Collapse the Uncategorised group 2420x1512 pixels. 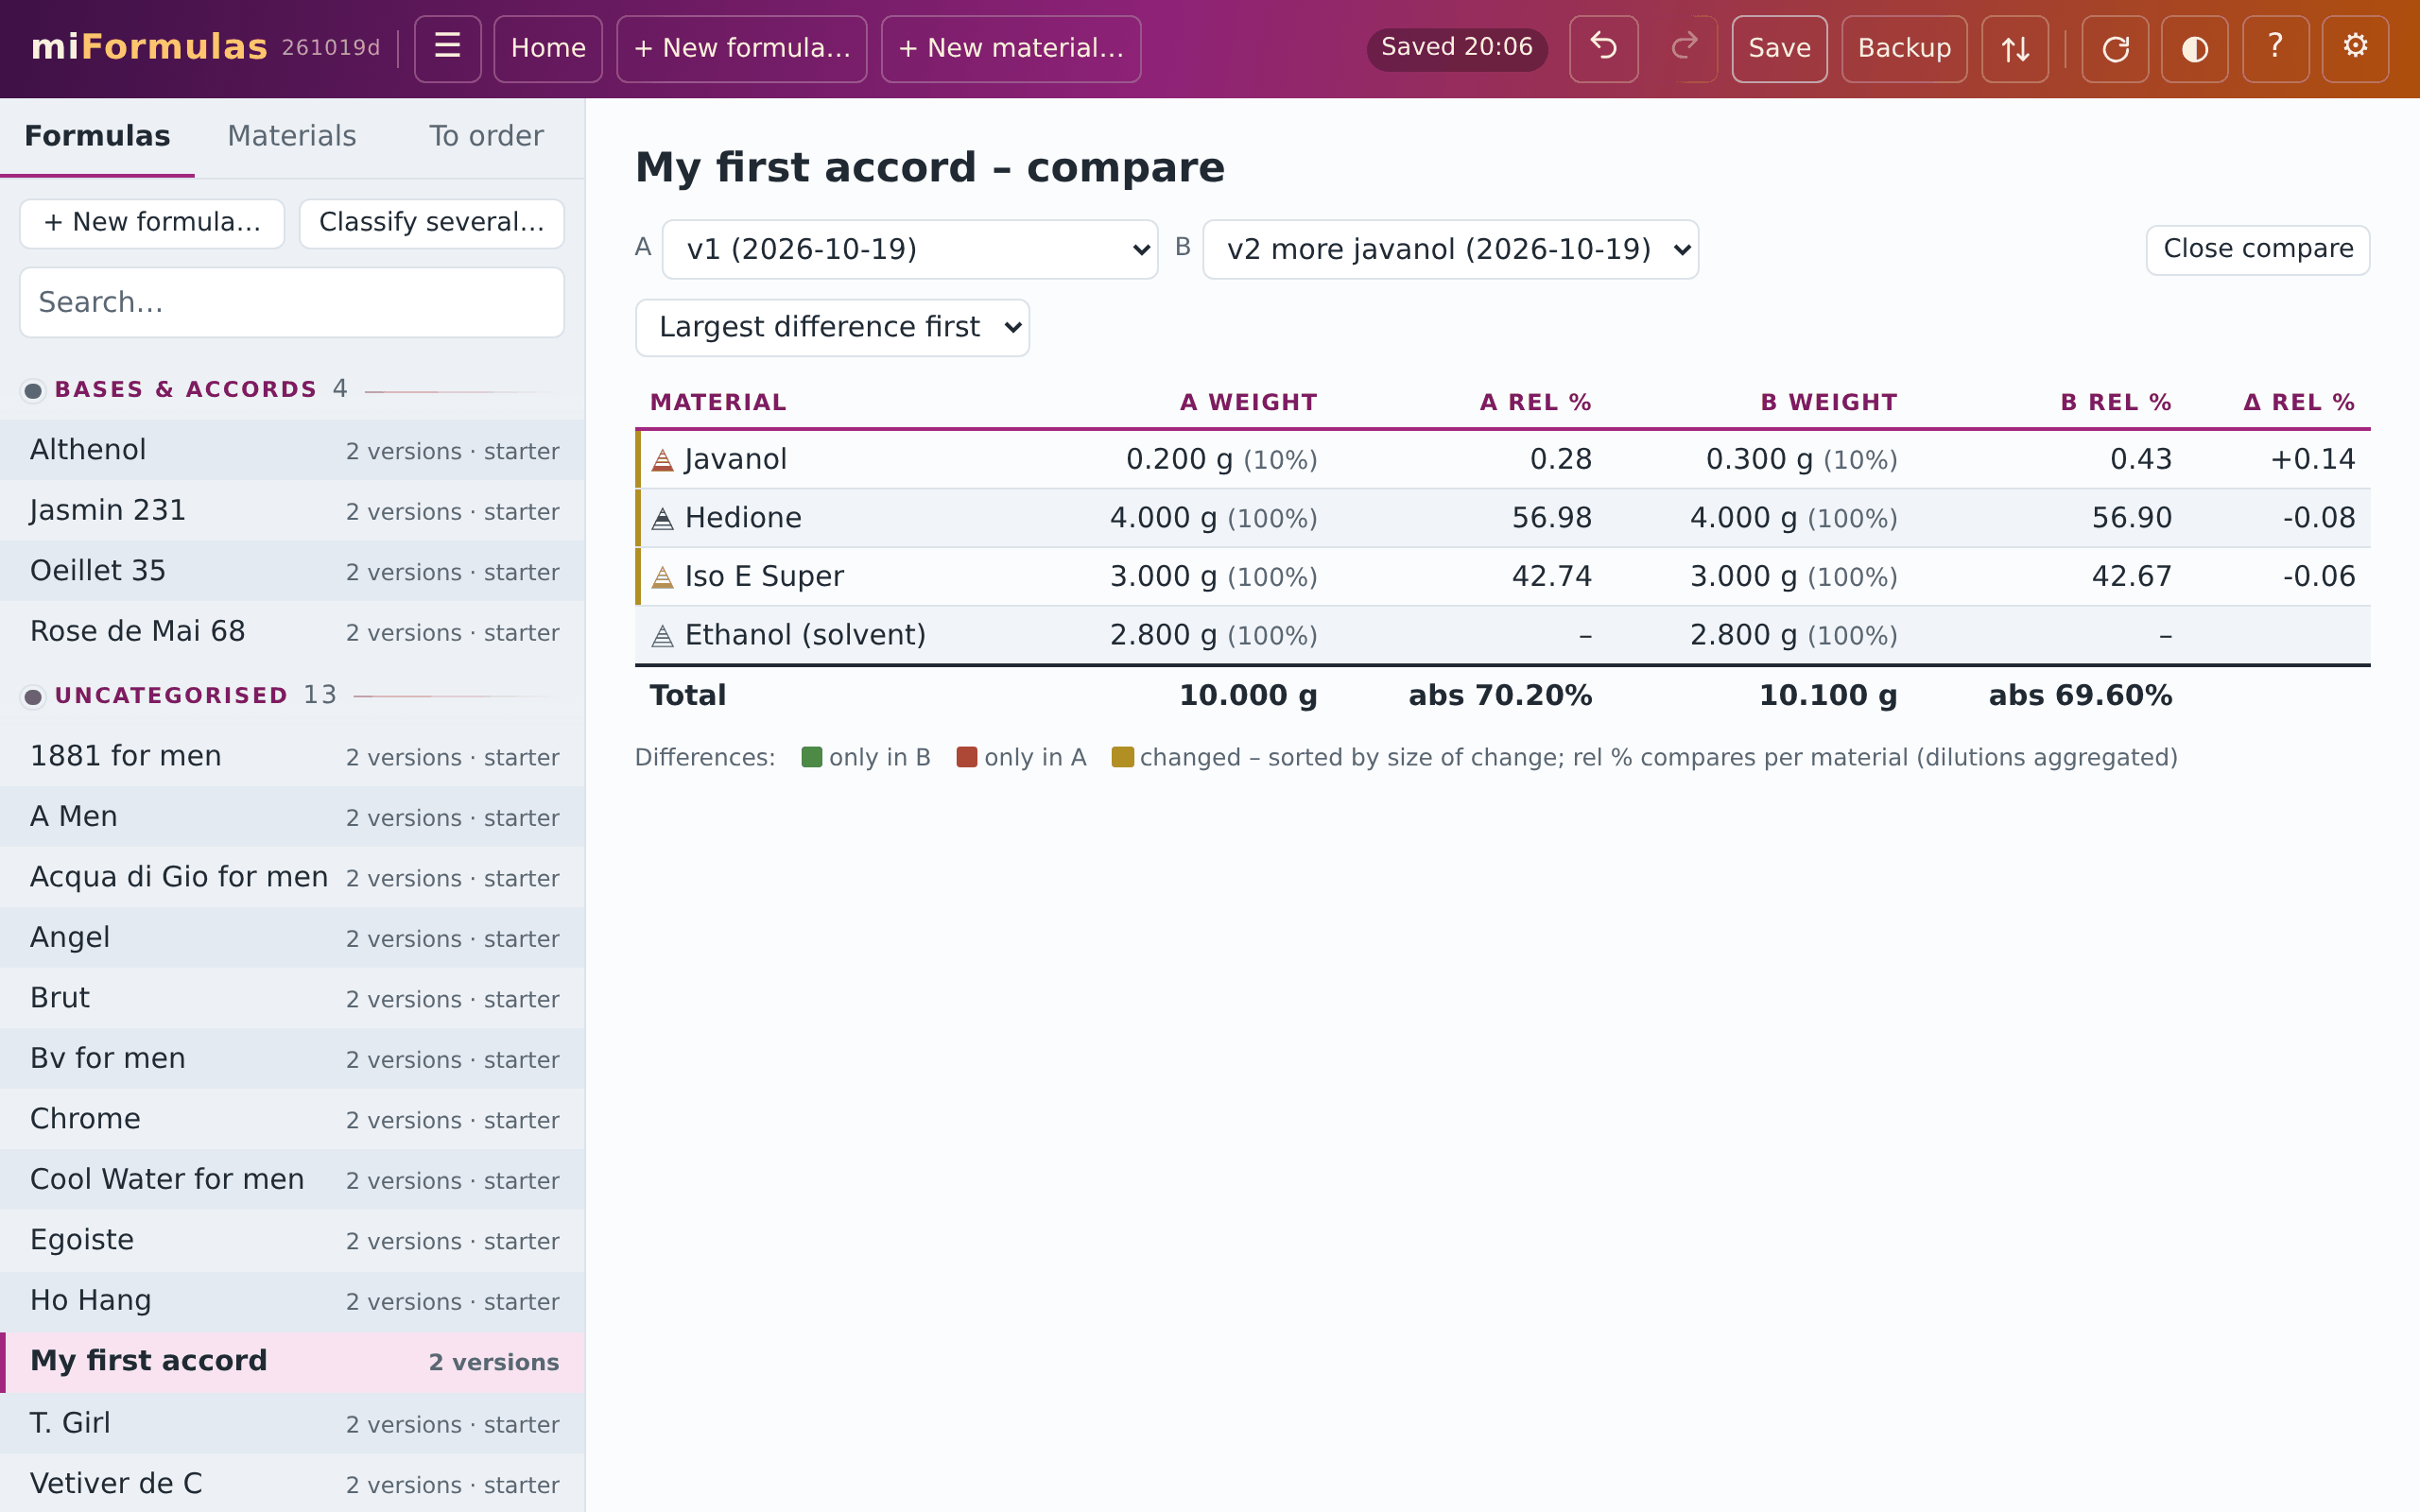pyautogui.click(x=33, y=696)
